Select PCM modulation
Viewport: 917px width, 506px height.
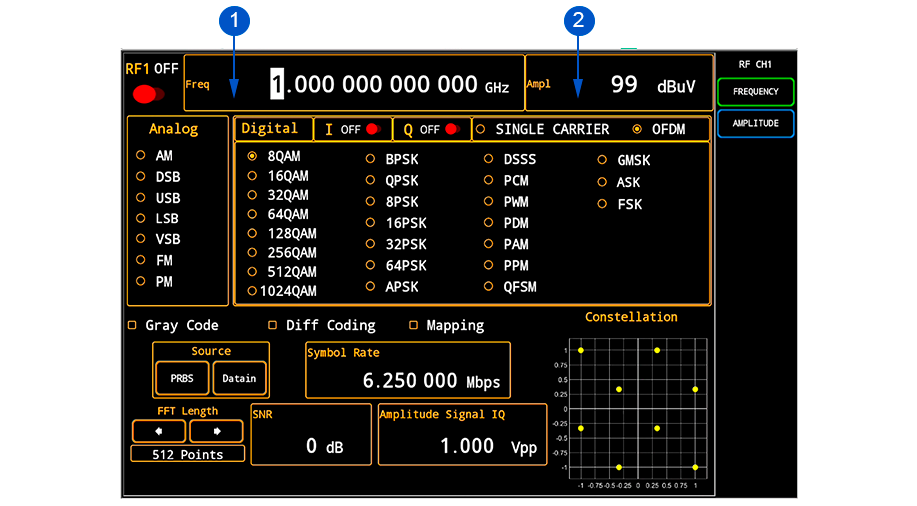click(488, 180)
